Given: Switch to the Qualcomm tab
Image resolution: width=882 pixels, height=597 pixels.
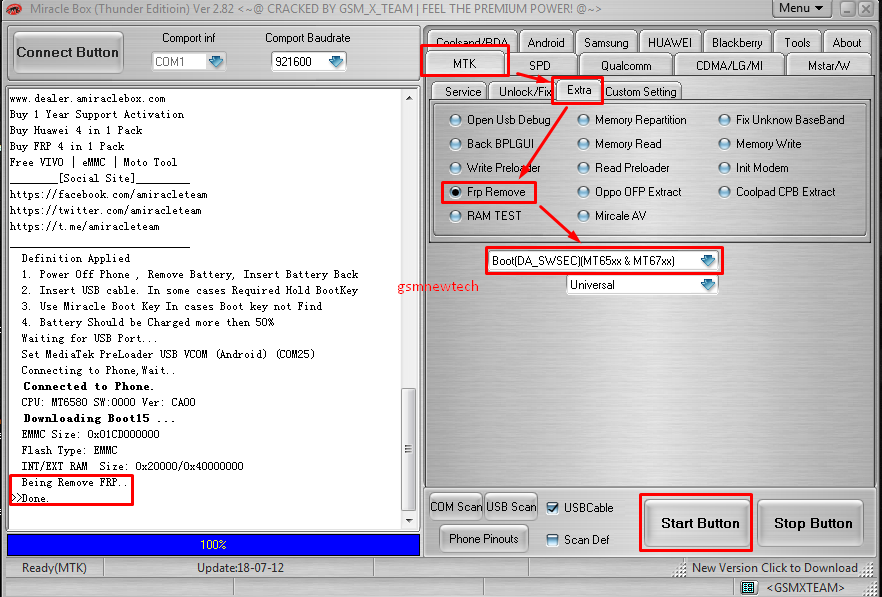Looking at the screenshot, I should point(626,65).
